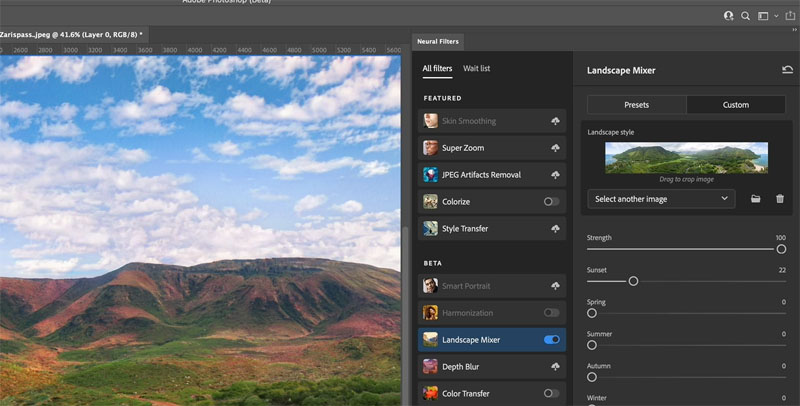
Task: Click the Strength value 100
Action: (x=781, y=238)
